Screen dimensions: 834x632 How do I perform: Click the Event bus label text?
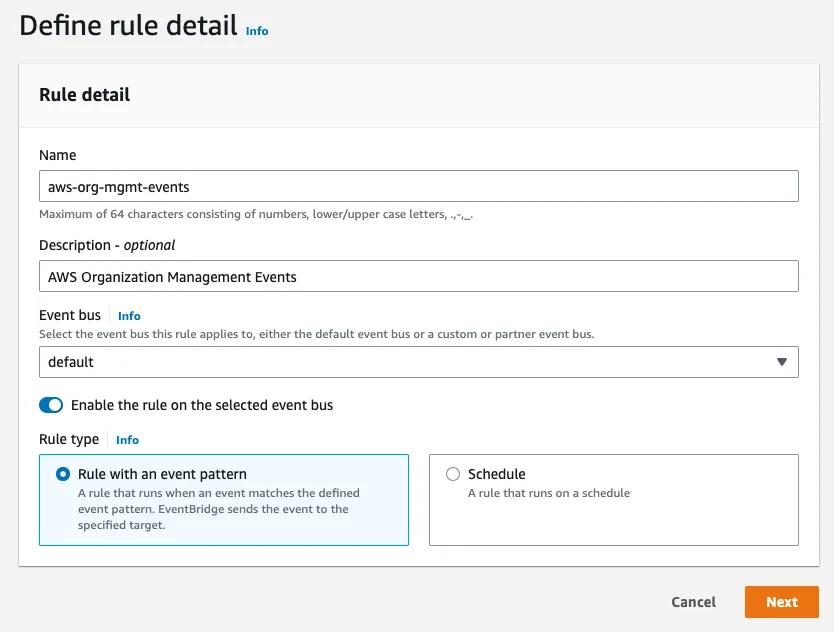(x=70, y=315)
